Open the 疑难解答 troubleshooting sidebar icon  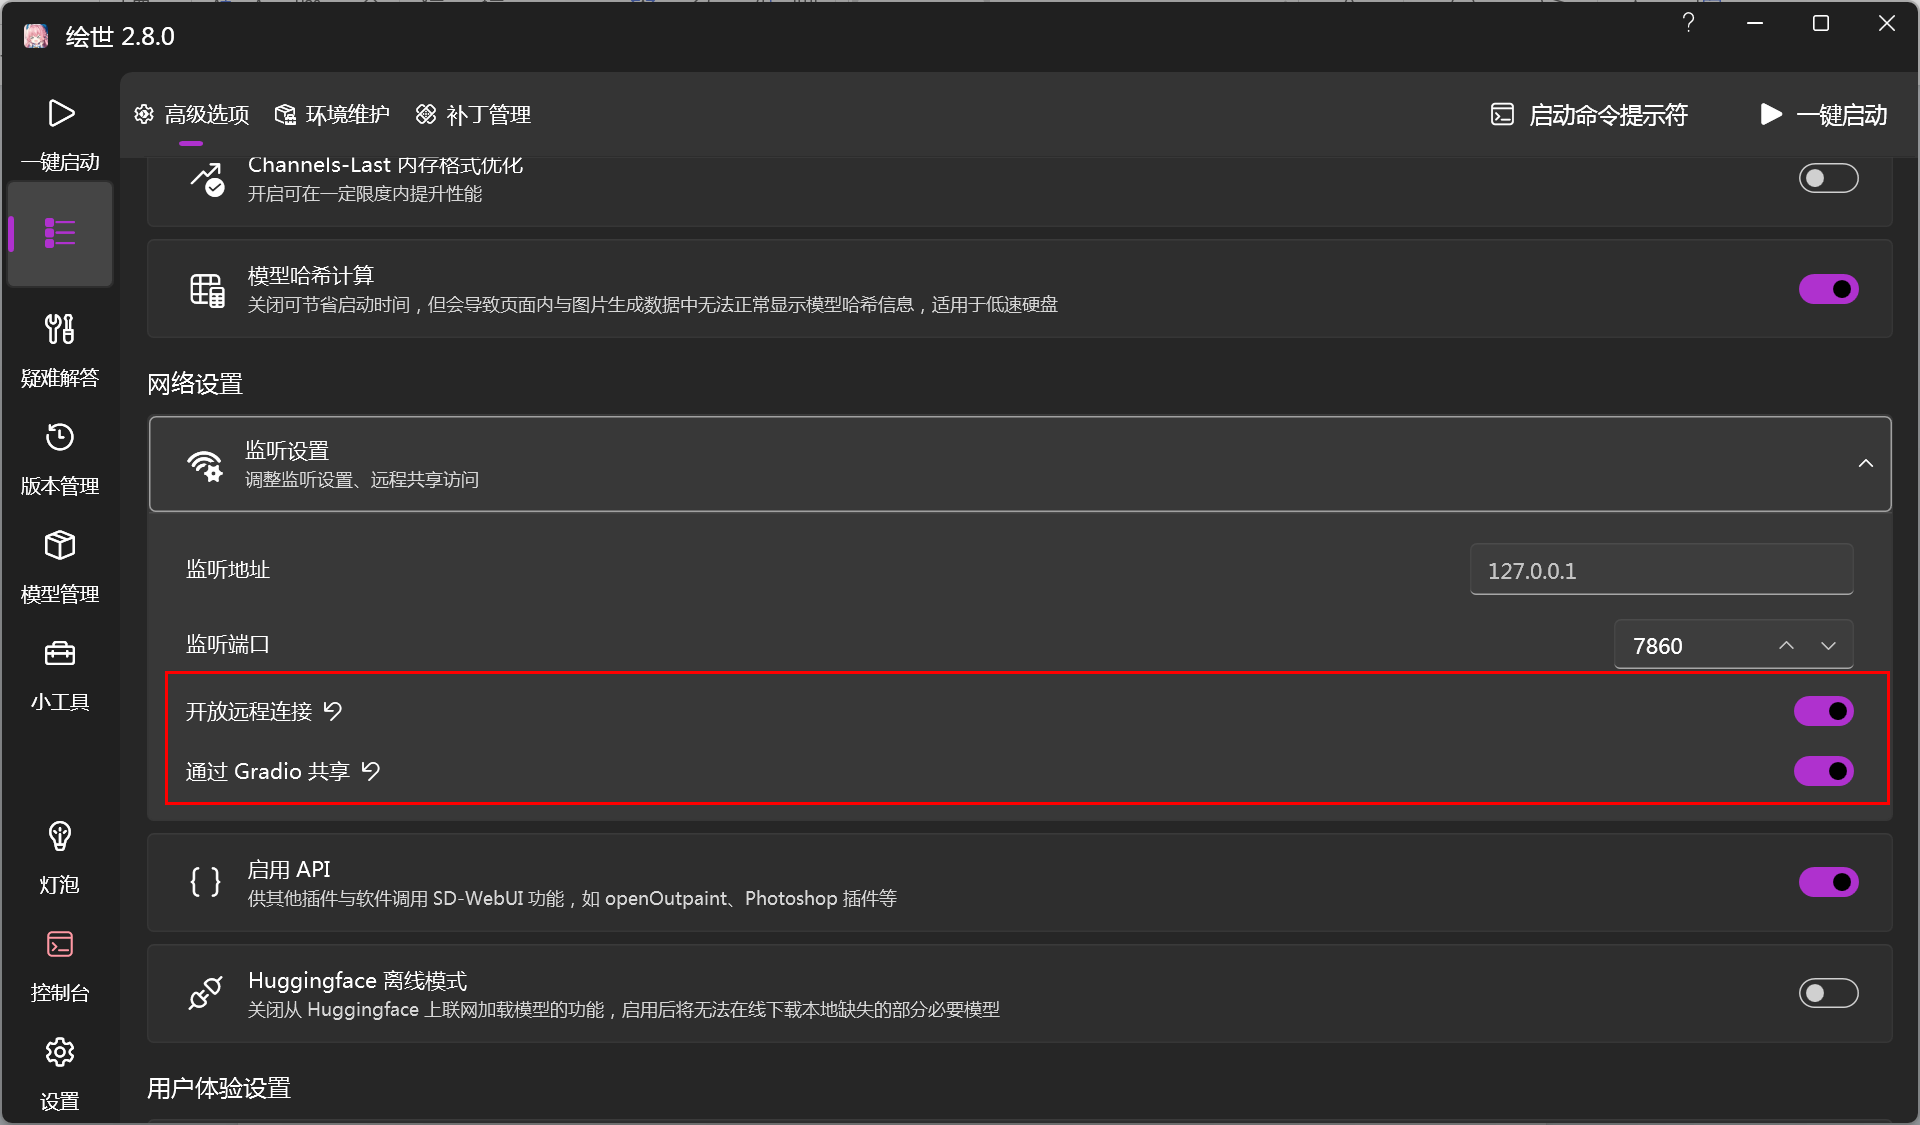[x=60, y=330]
